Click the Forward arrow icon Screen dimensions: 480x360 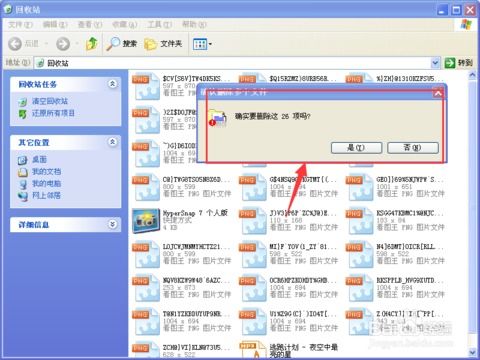coord(63,44)
